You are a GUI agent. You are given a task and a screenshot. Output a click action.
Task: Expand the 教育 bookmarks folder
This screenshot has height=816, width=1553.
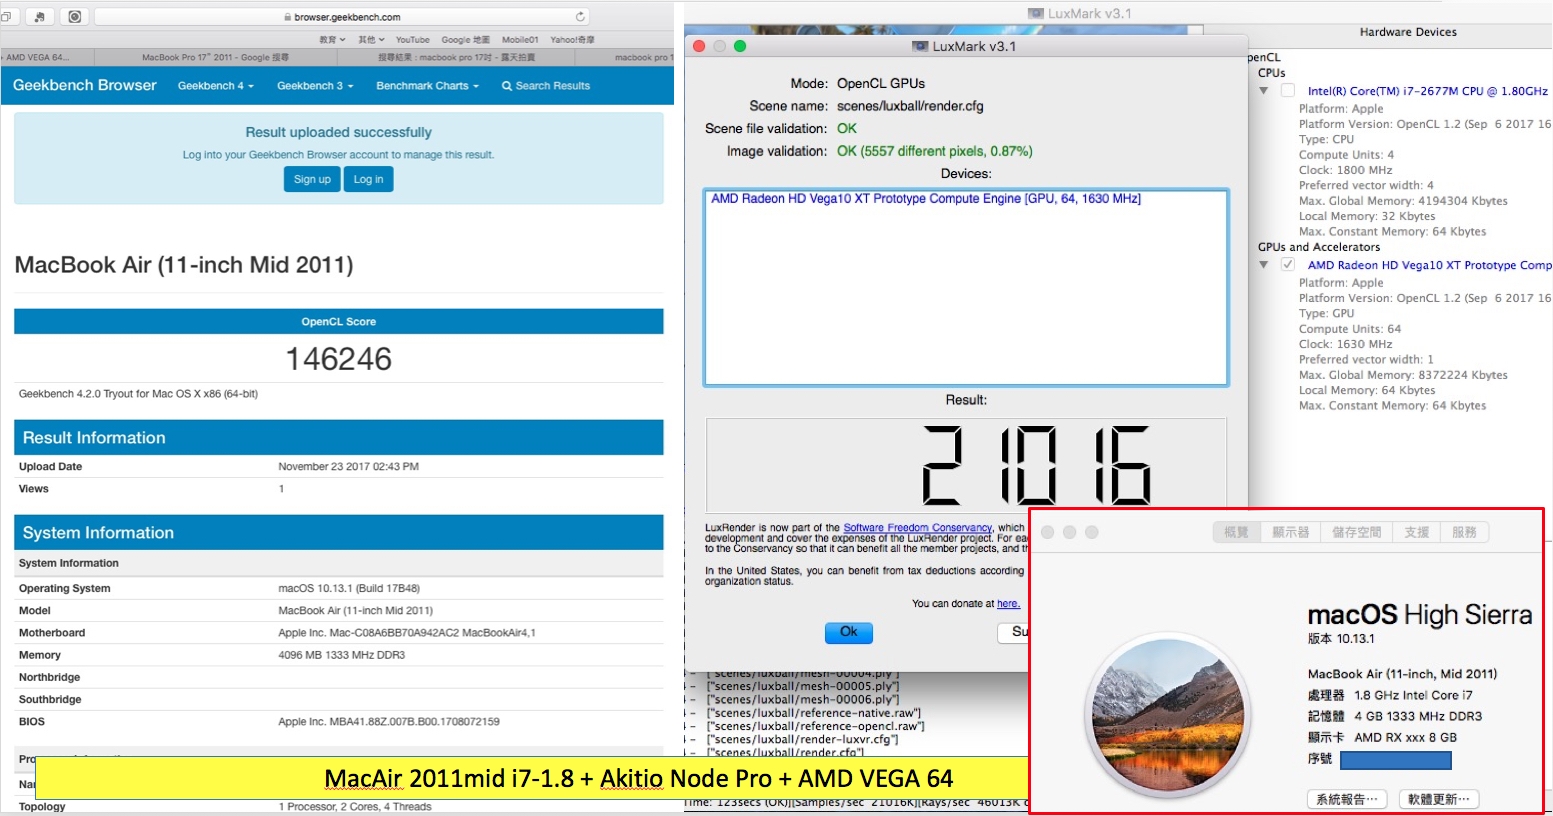[332, 40]
